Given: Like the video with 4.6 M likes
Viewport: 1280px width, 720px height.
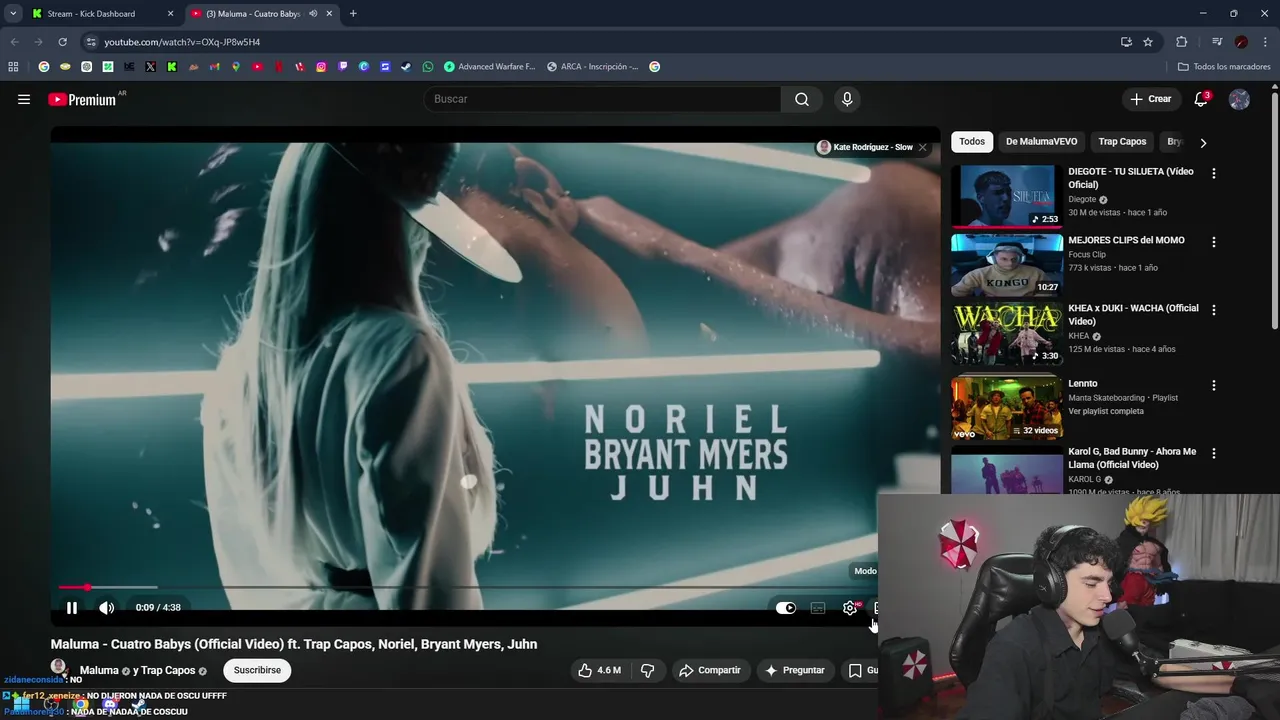Looking at the screenshot, I should click(599, 670).
